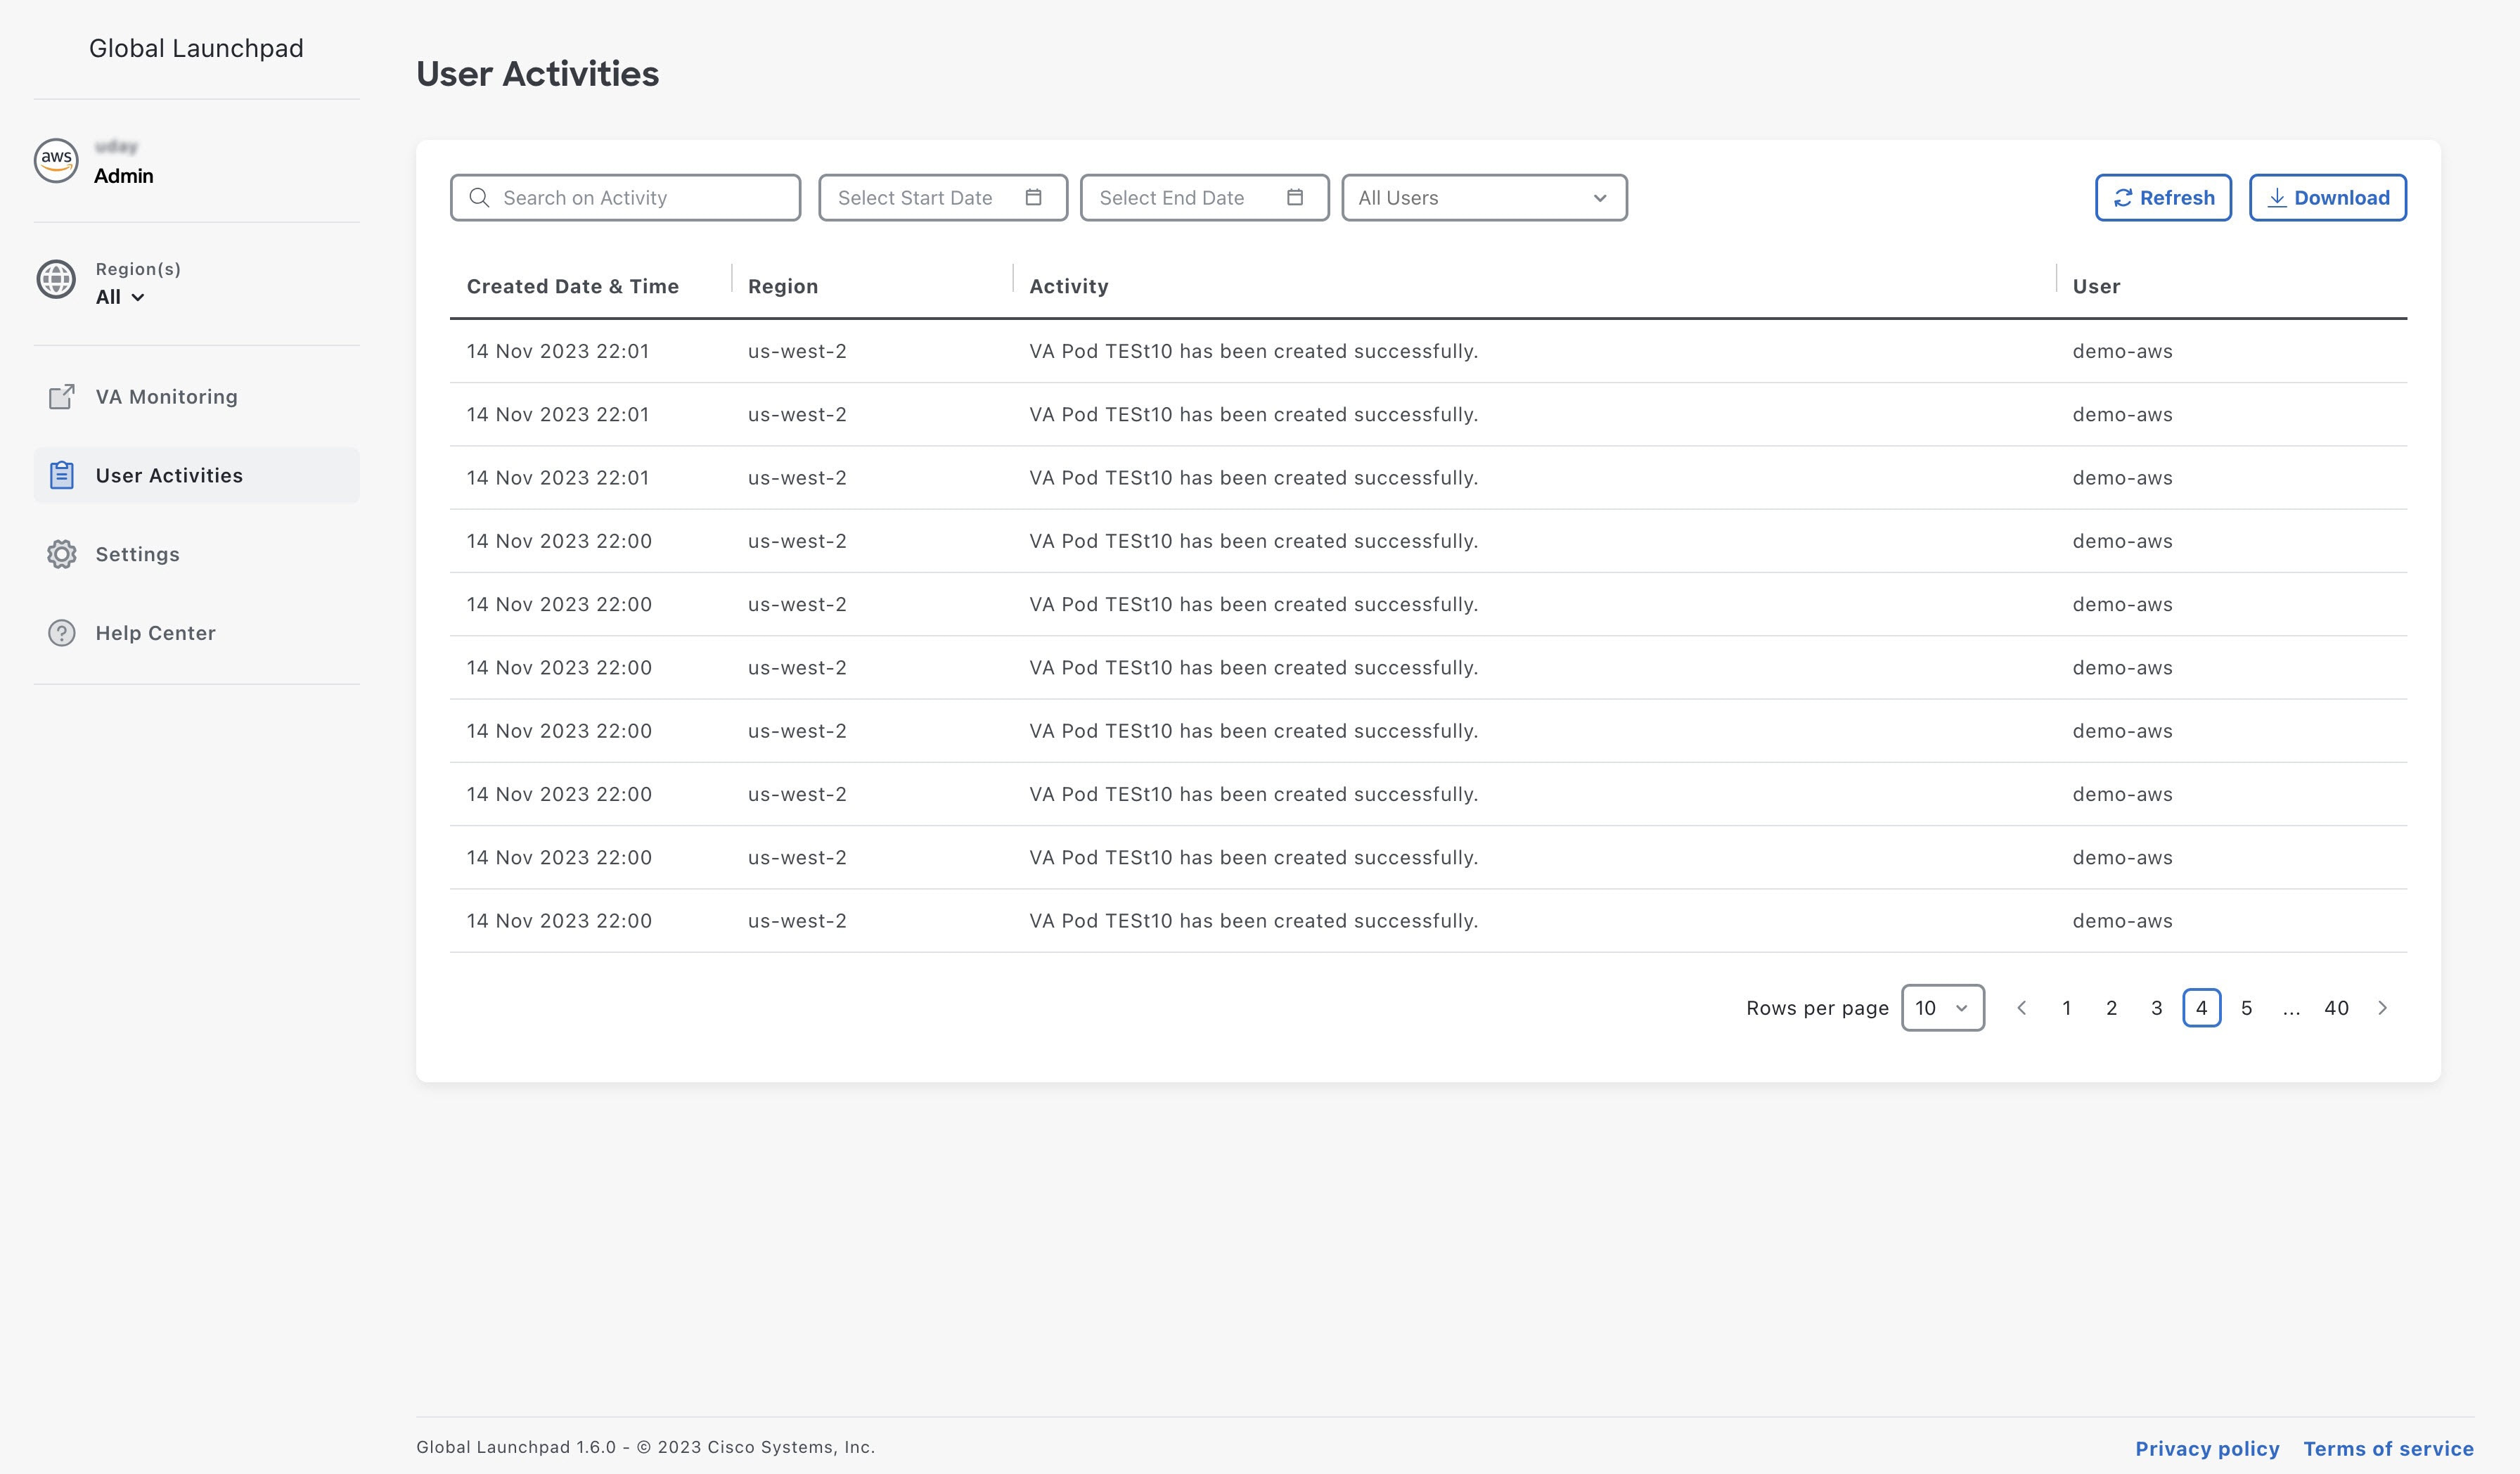Jump to page 40 in pagination
The height and width of the screenshot is (1474, 2520).
[2336, 1008]
